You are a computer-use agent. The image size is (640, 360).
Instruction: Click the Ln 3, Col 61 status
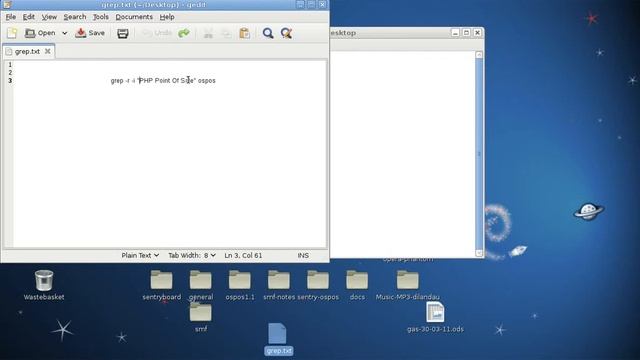coord(243,255)
